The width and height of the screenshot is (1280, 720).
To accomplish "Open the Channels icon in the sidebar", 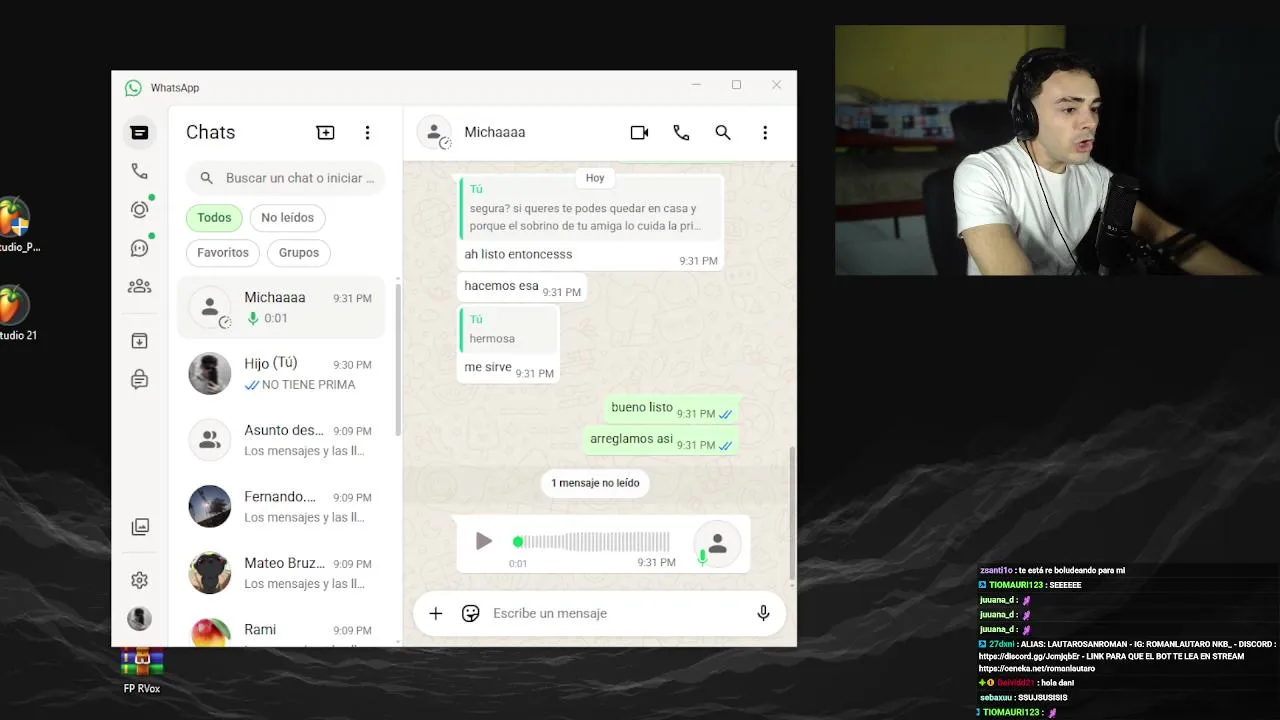I will click(139, 248).
